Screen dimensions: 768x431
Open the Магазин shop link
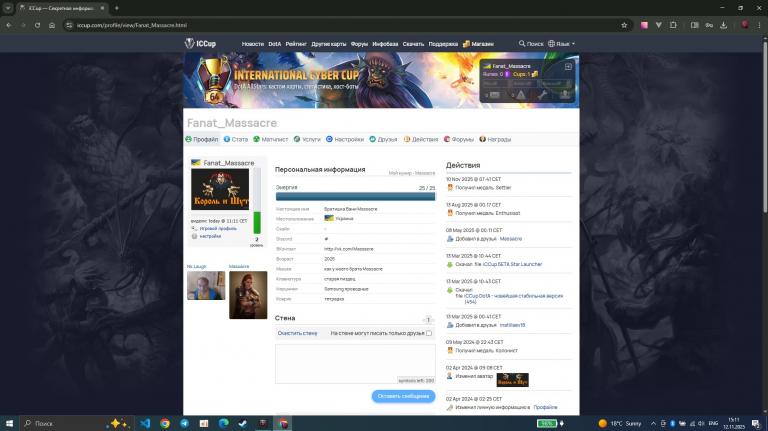(x=478, y=44)
